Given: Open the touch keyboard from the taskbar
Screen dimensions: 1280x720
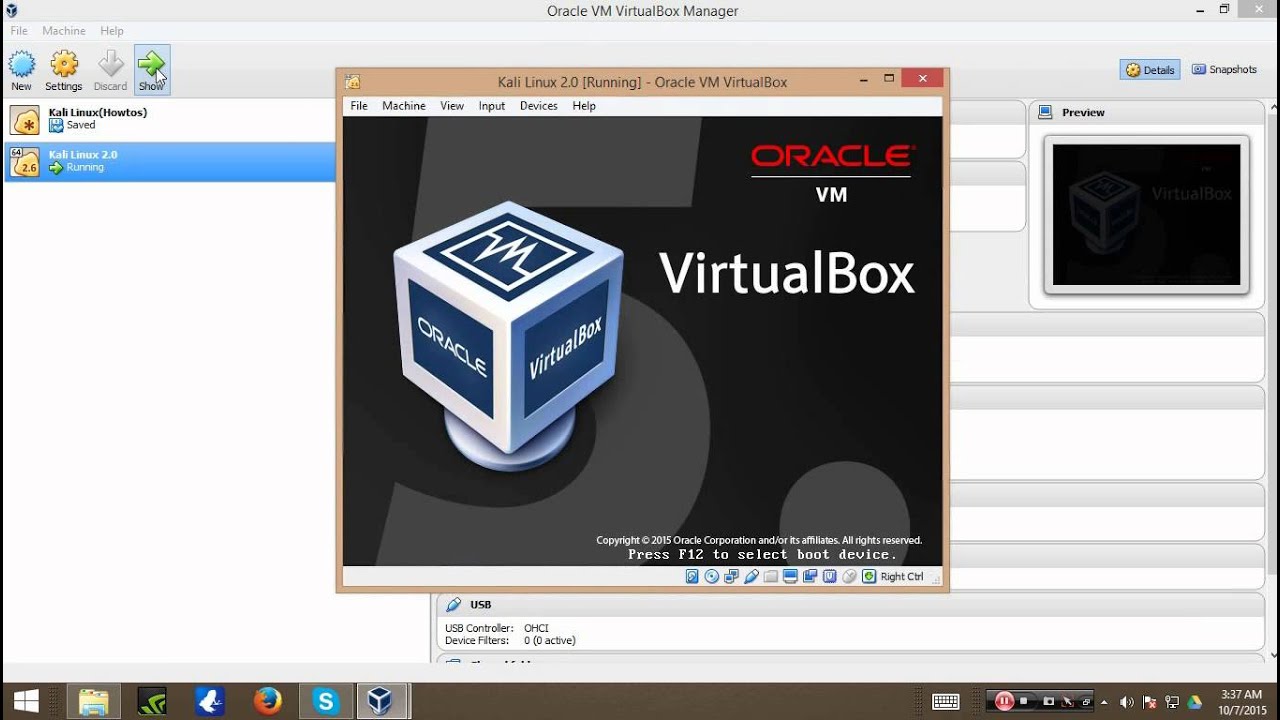Looking at the screenshot, I should pyautogui.click(x=946, y=702).
